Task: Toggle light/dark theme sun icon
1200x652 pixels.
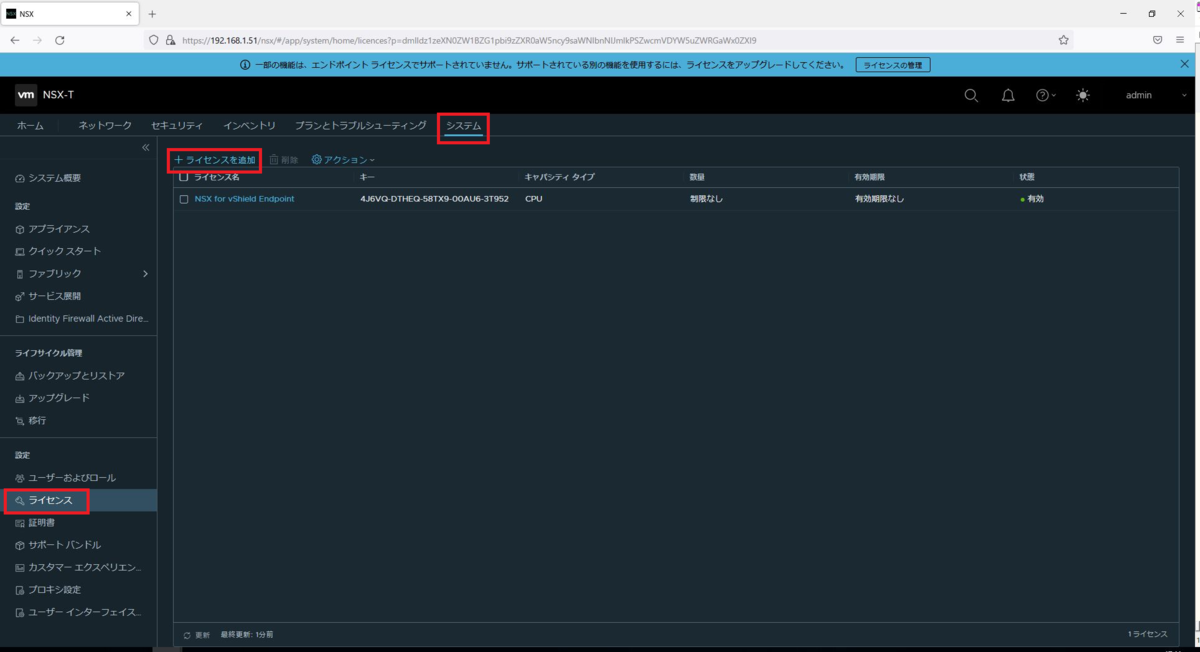Action: pyautogui.click(x=1083, y=95)
